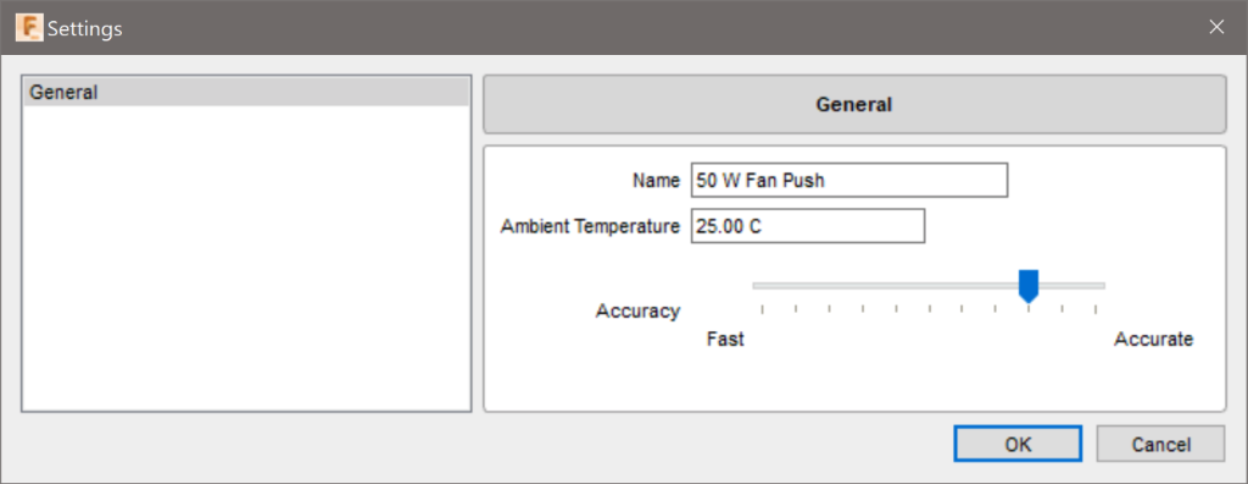This screenshot has width=1248, height=486.
Task: Click the Fast label under the slider
Action: pos(725,339)
